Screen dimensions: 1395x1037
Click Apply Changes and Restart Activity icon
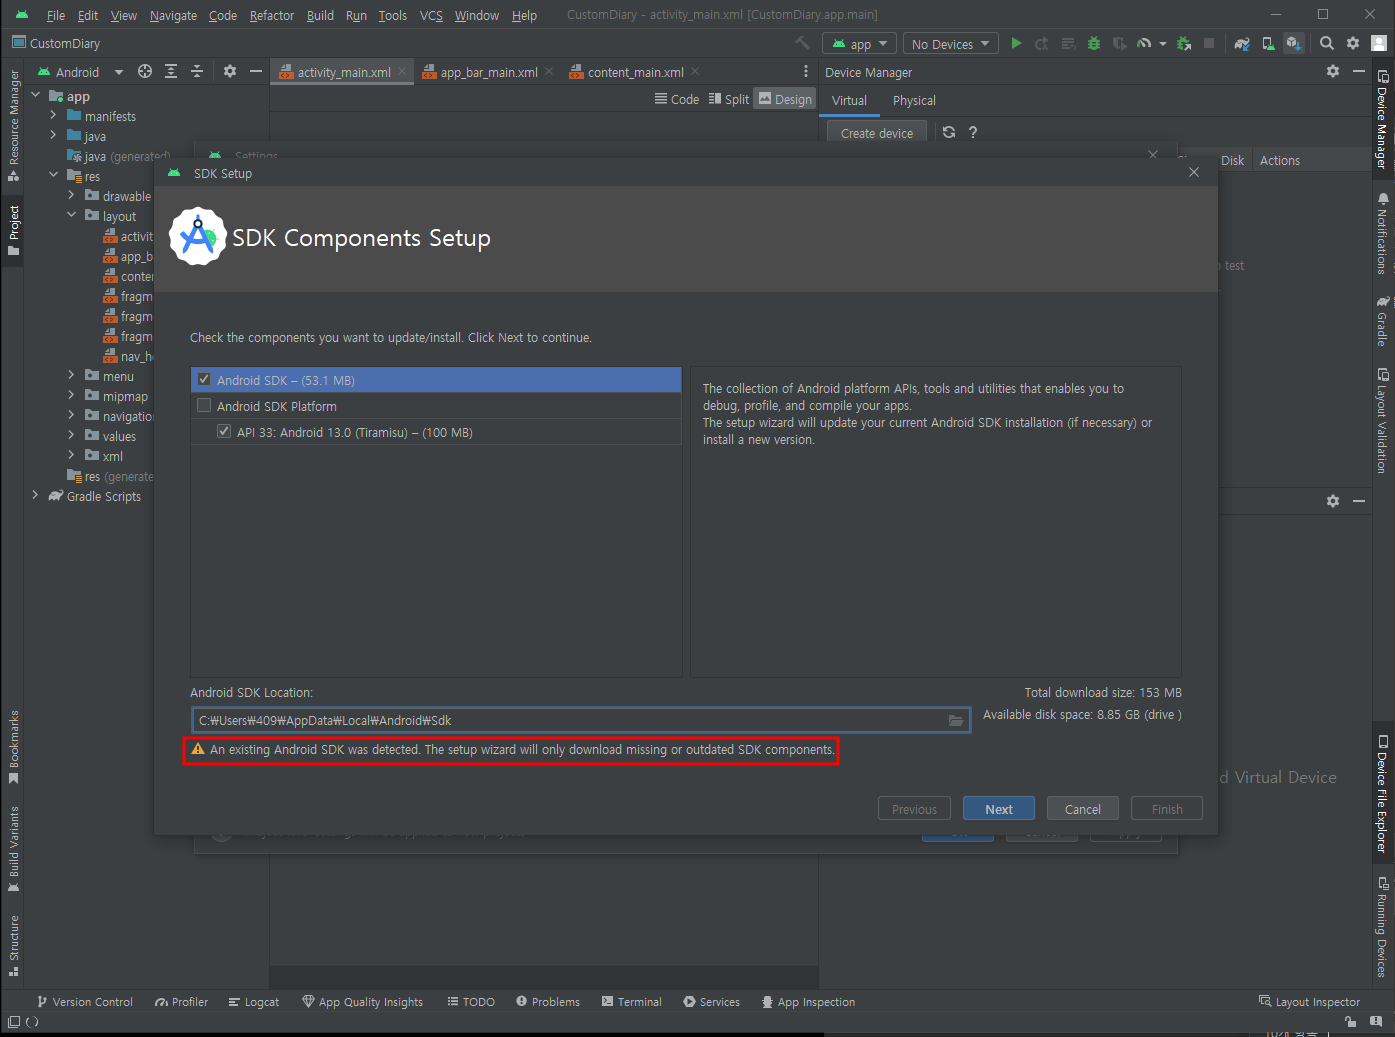point(1042,43)
